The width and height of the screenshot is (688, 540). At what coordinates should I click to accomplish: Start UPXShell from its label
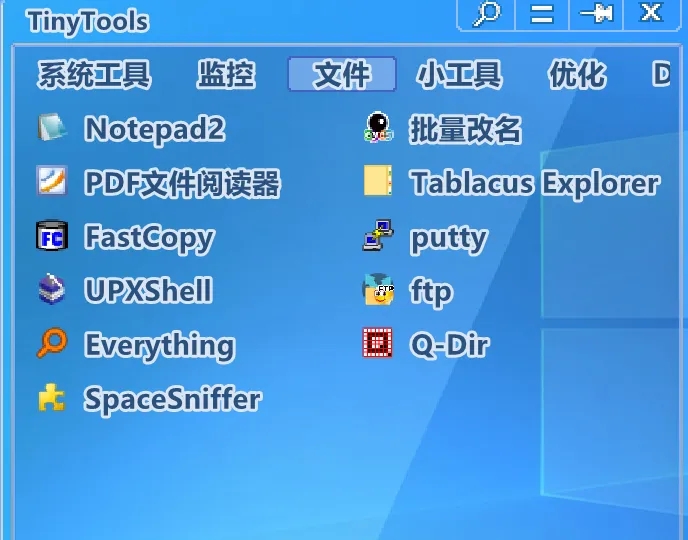[x=148, y=290]
